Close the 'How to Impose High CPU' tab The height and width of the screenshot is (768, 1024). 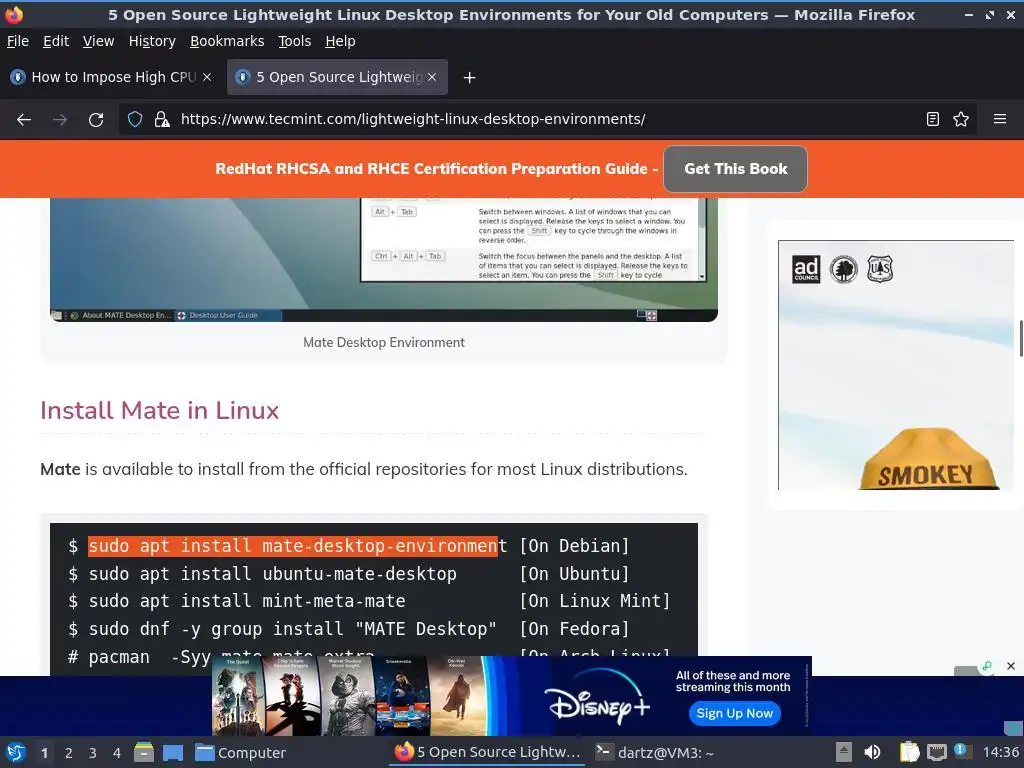click(x=207, y=77)
